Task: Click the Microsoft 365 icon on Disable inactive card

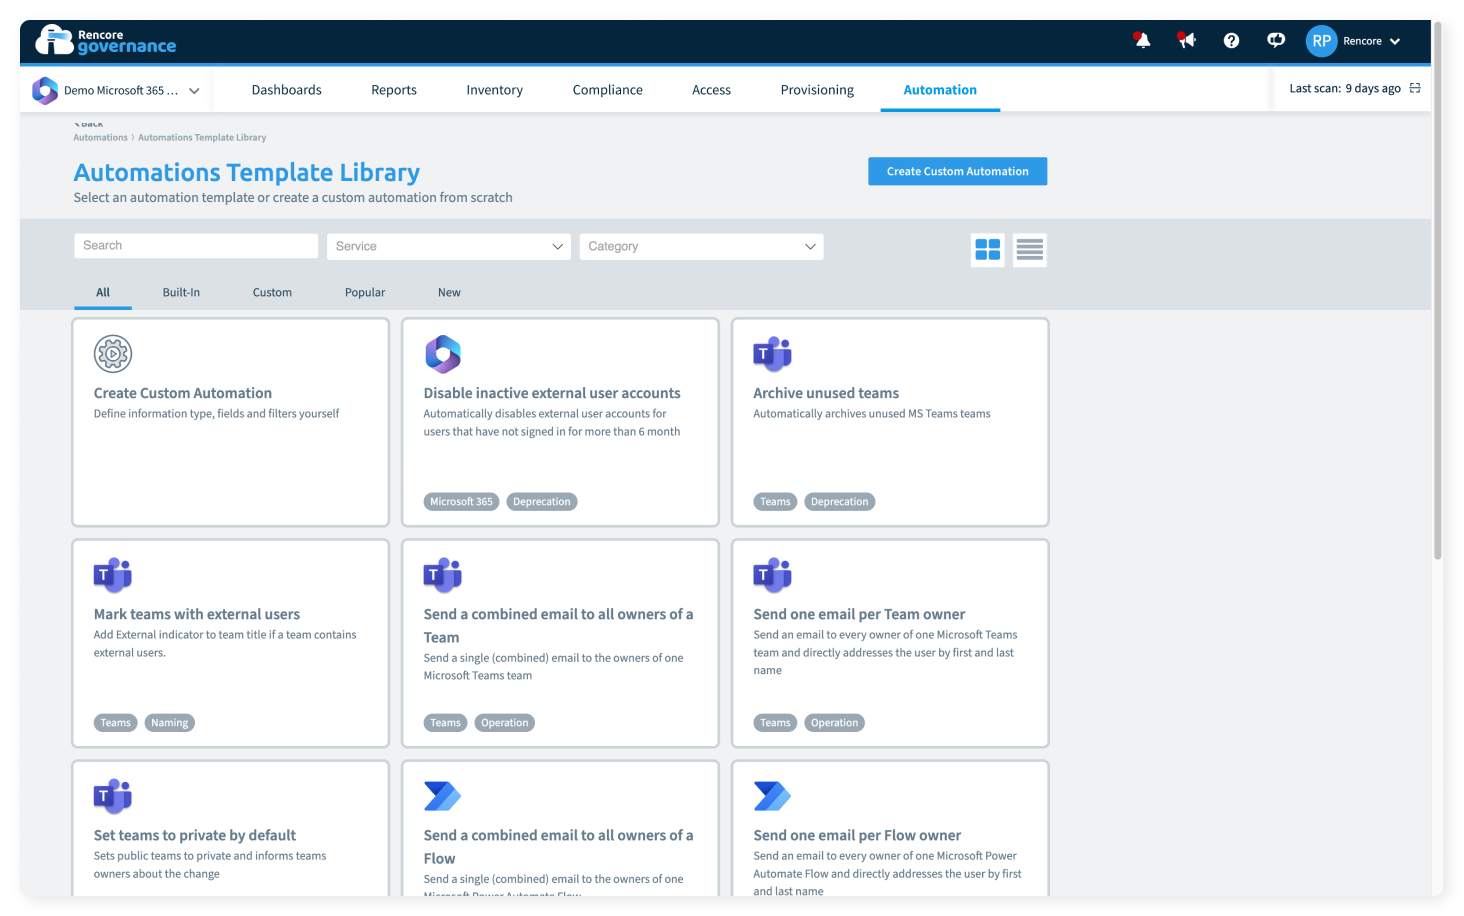Action: [x=443, y=354]
